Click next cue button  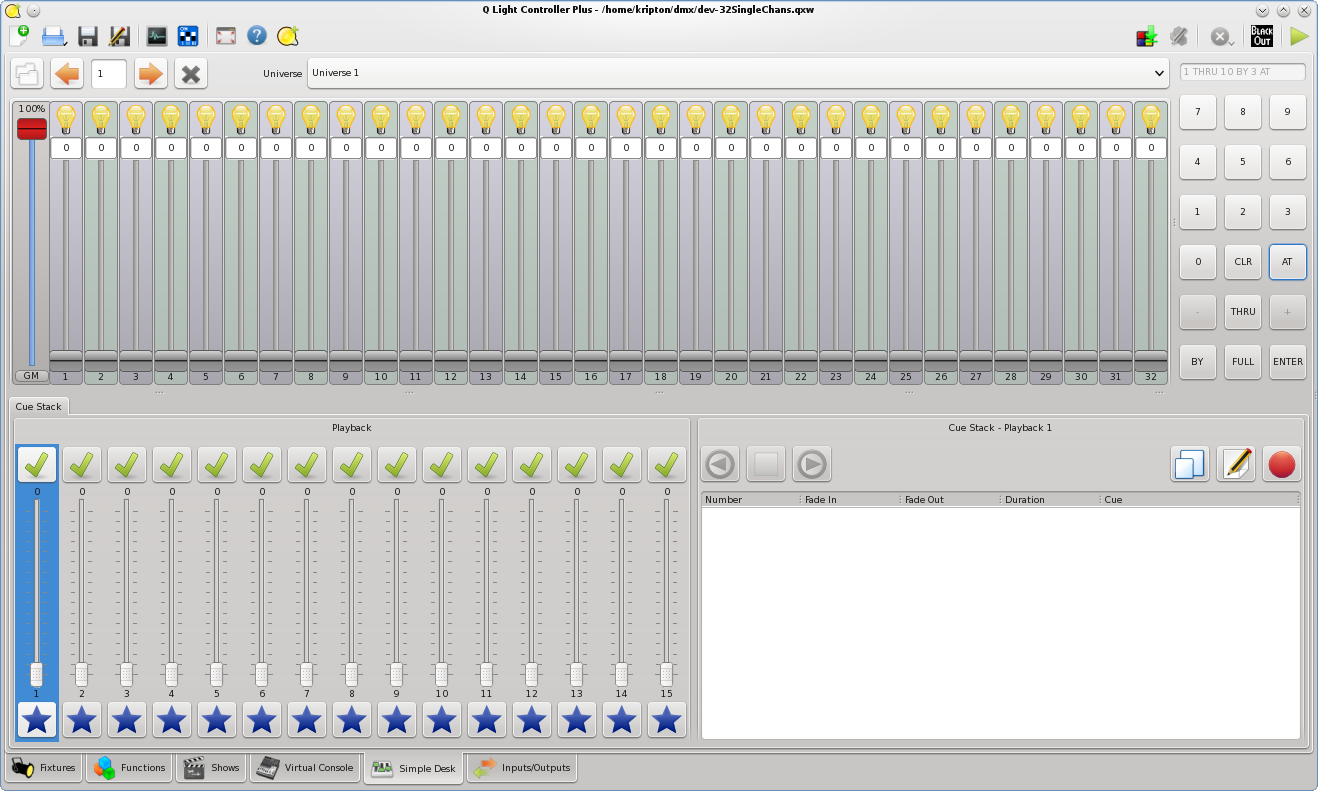coord(812,465)
